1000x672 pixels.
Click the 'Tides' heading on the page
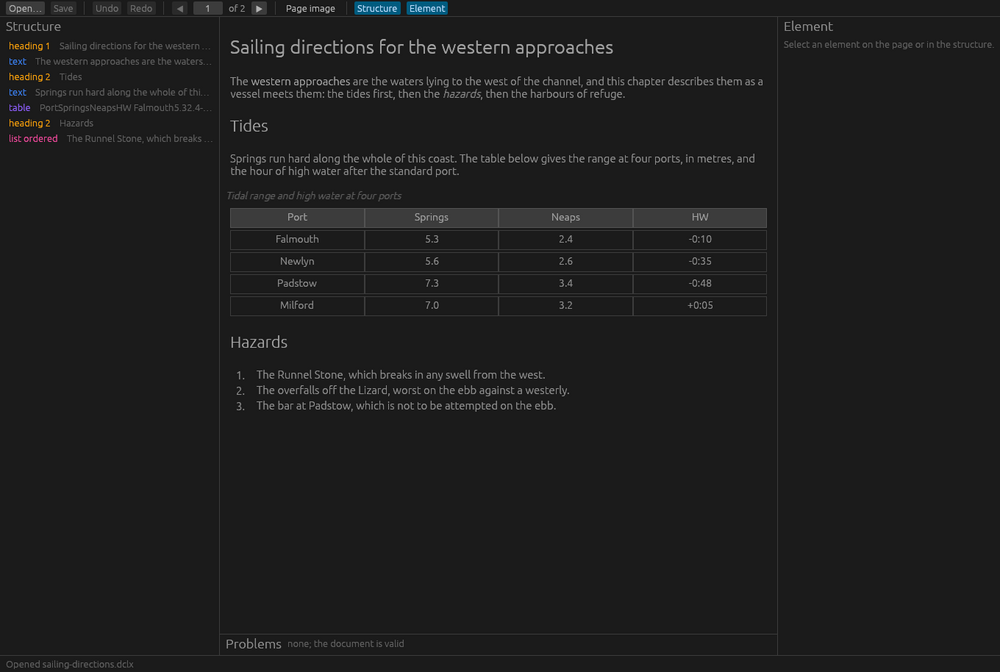point(249,126)
